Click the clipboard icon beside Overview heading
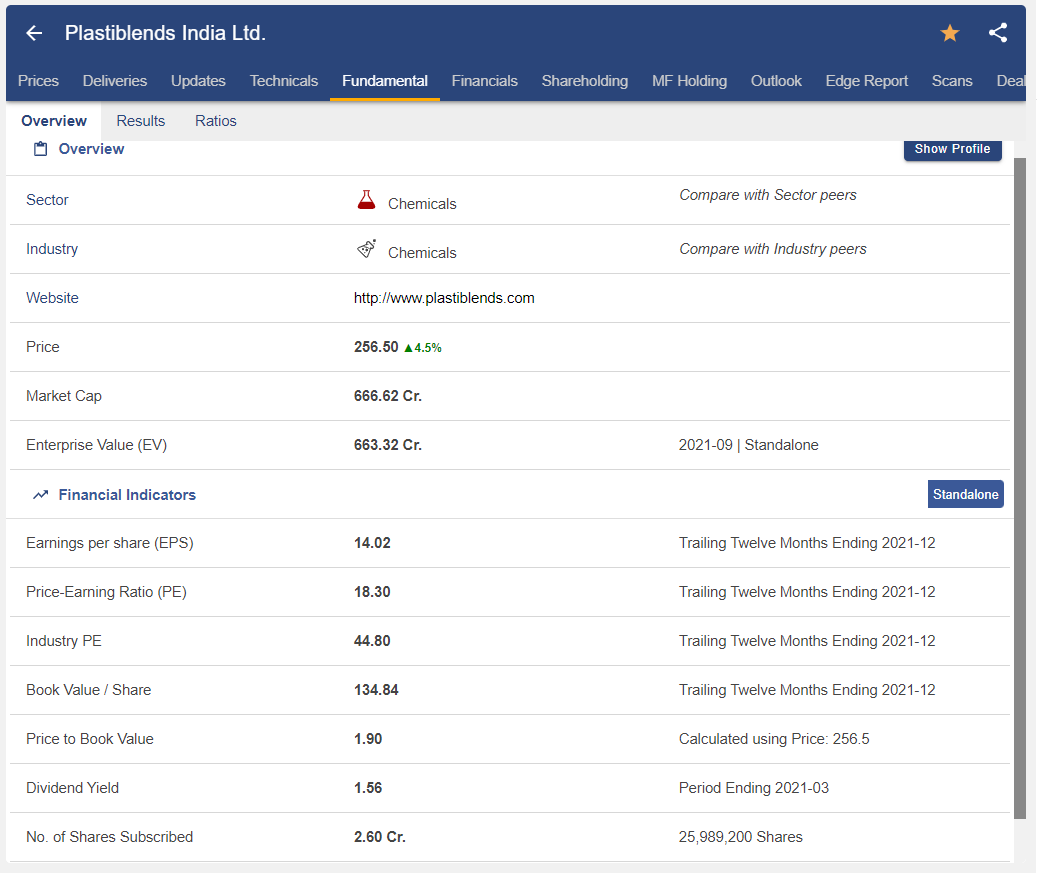The width and height of the screenshot is (1037, 873). pos(40,149)
